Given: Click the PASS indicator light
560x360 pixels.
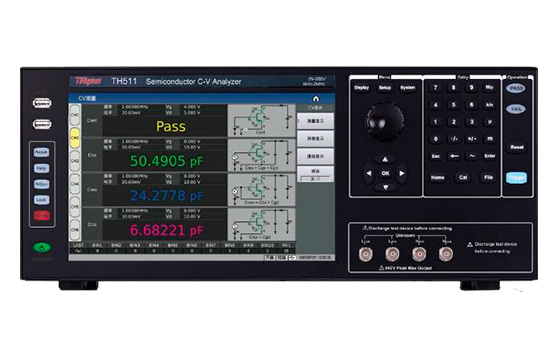Looking at the screenshot, I should (516, 88).
